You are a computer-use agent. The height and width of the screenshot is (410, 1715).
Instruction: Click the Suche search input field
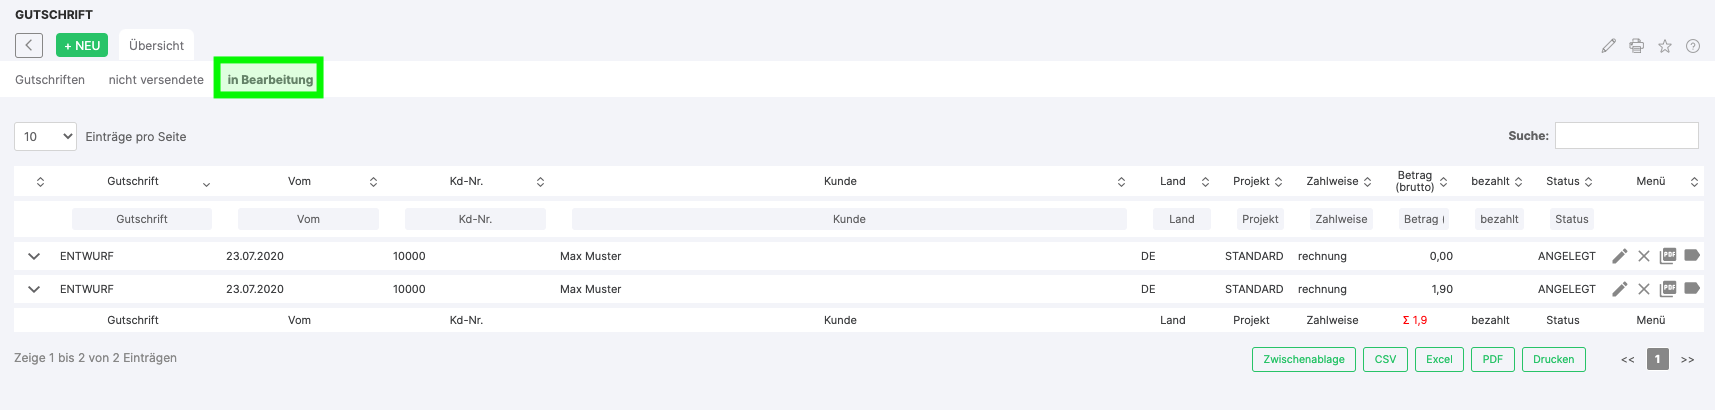(x=1626, y=136)
